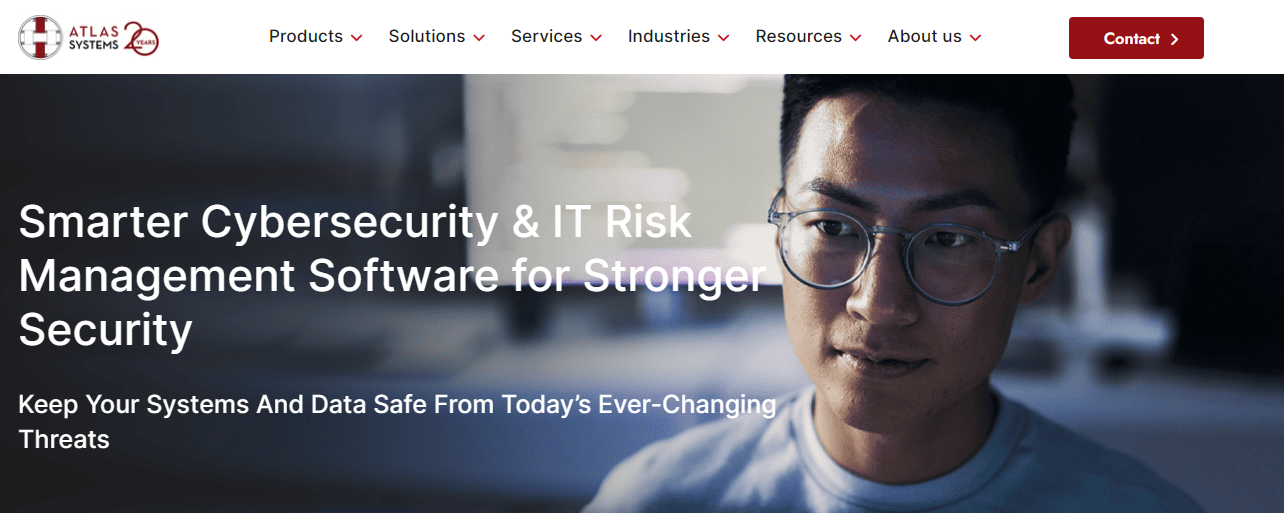Select the Services navigation item

click(547, 36)
